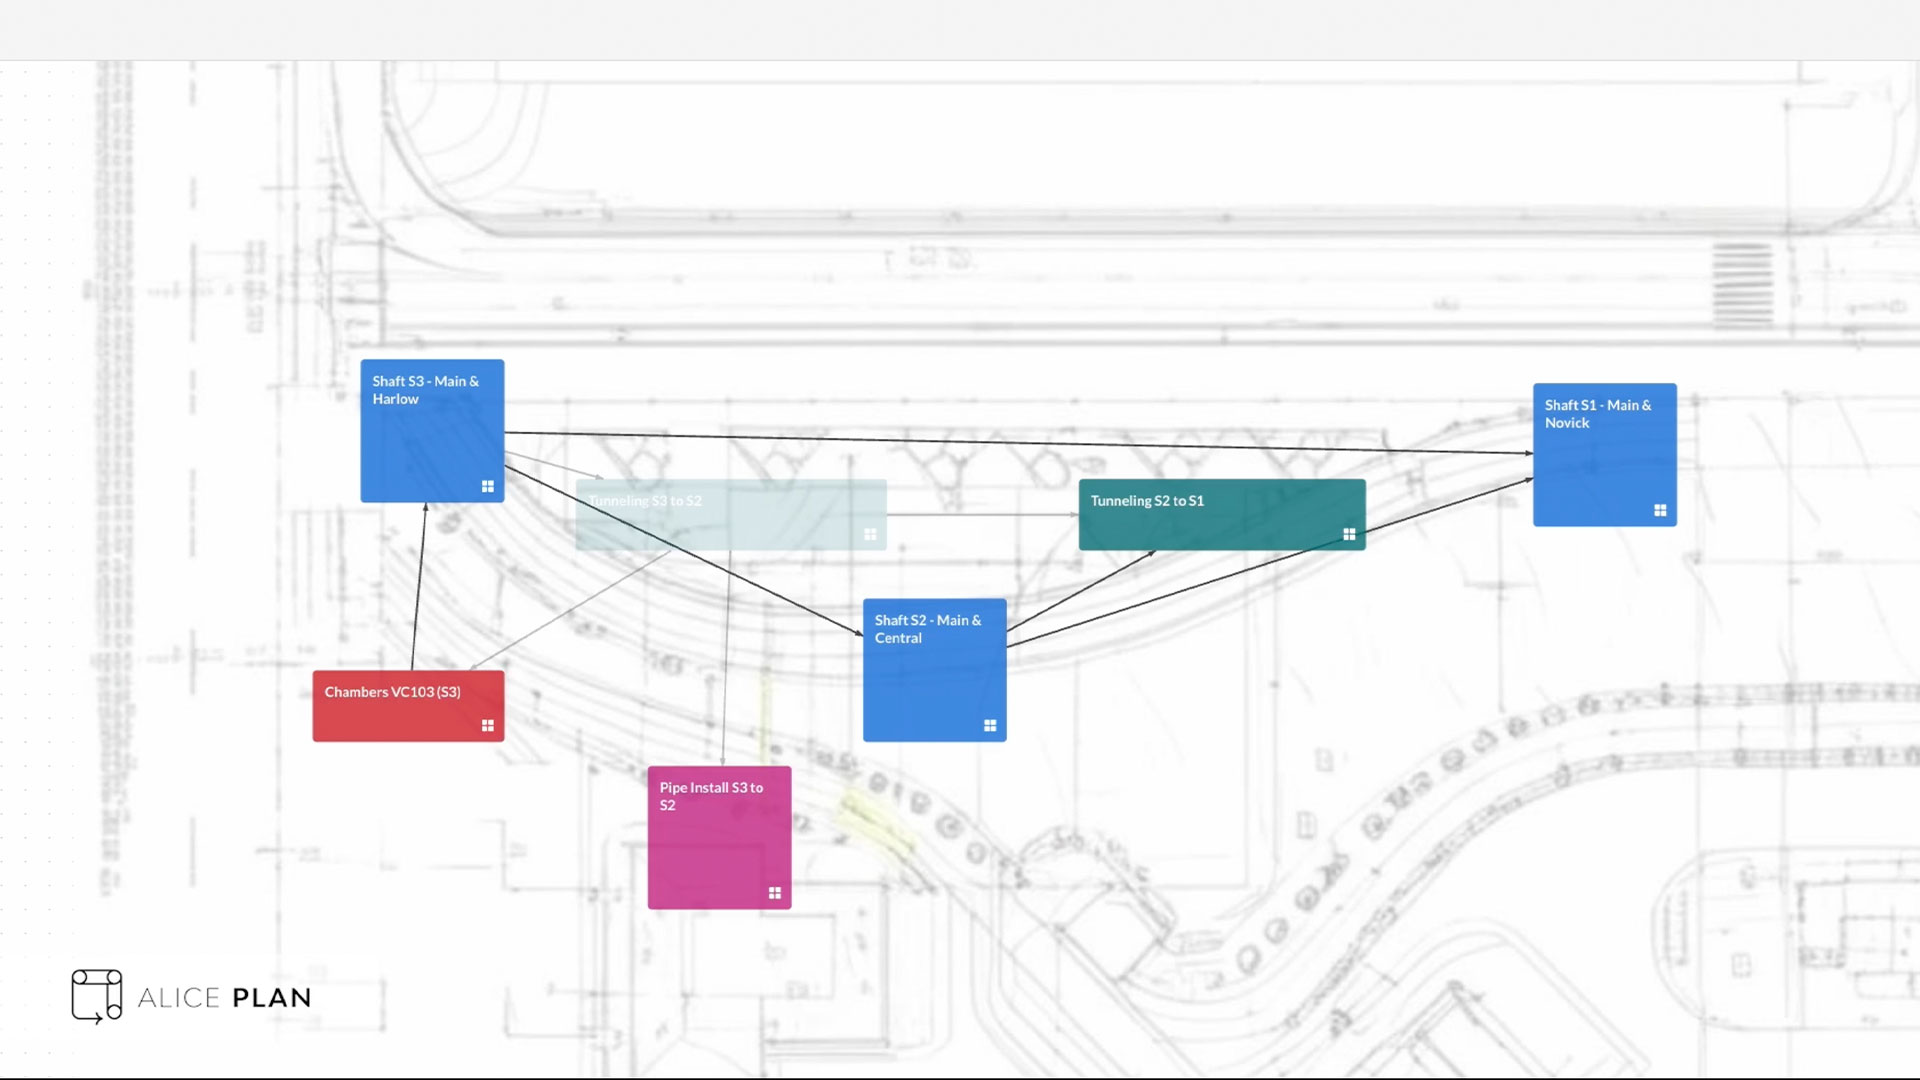Screen dimensions: 1920x1080
Task: Open grid icon on Shaft S2 node
Action: coord(990,726)
